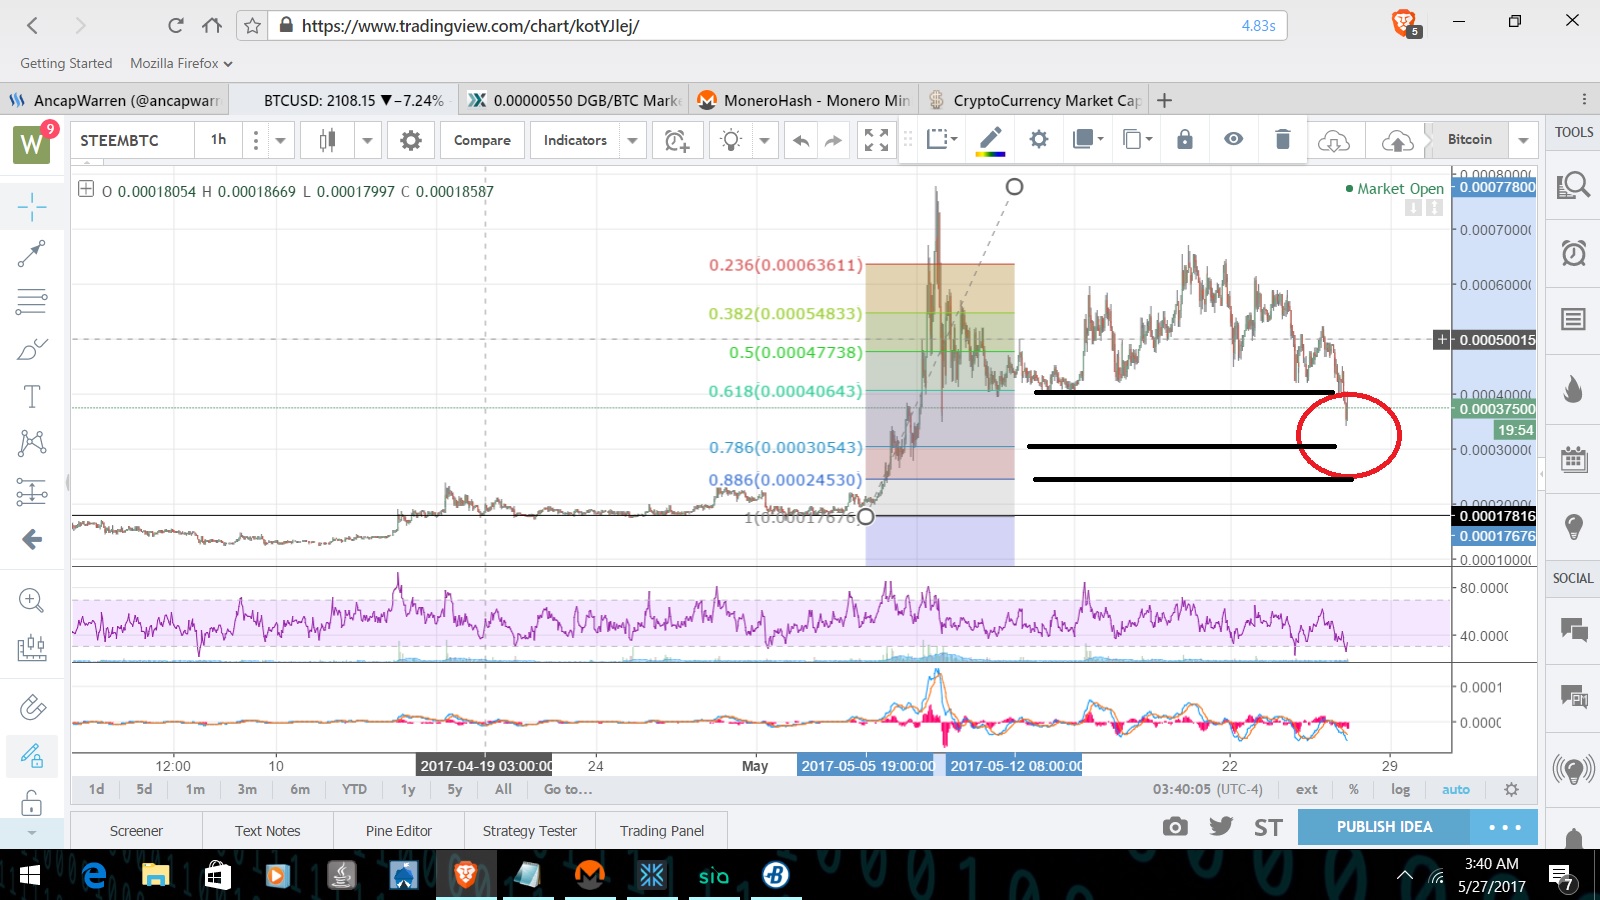Create an alert using the alarm-plus icon
The image size is (1600, 900).
677,140
